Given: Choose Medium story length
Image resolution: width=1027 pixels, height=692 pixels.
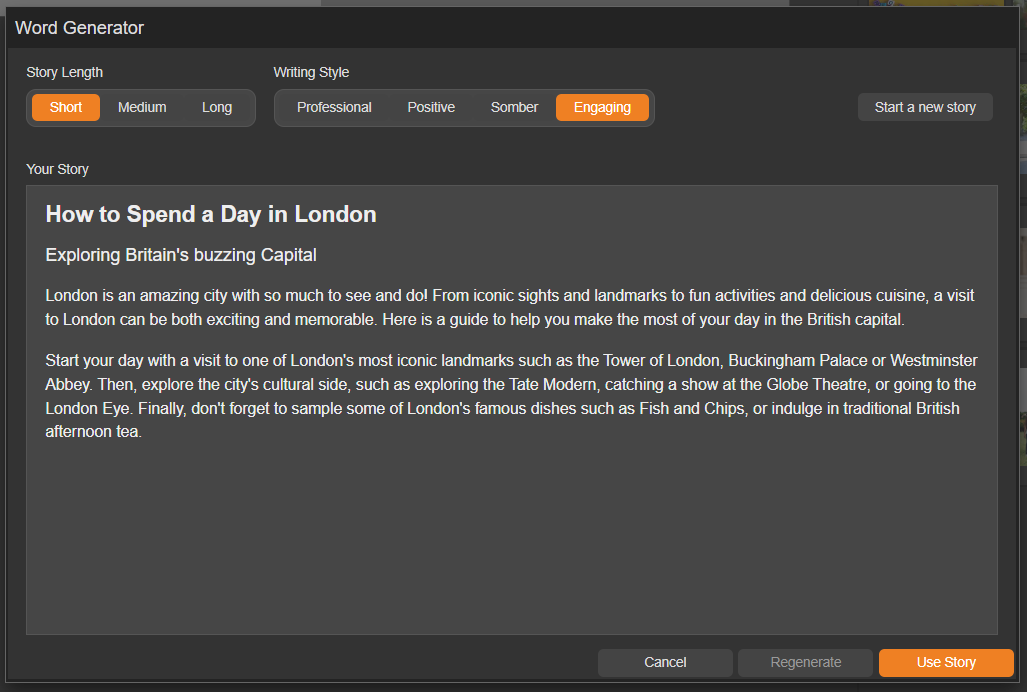Looking at the screenshot, I should 142,107.
